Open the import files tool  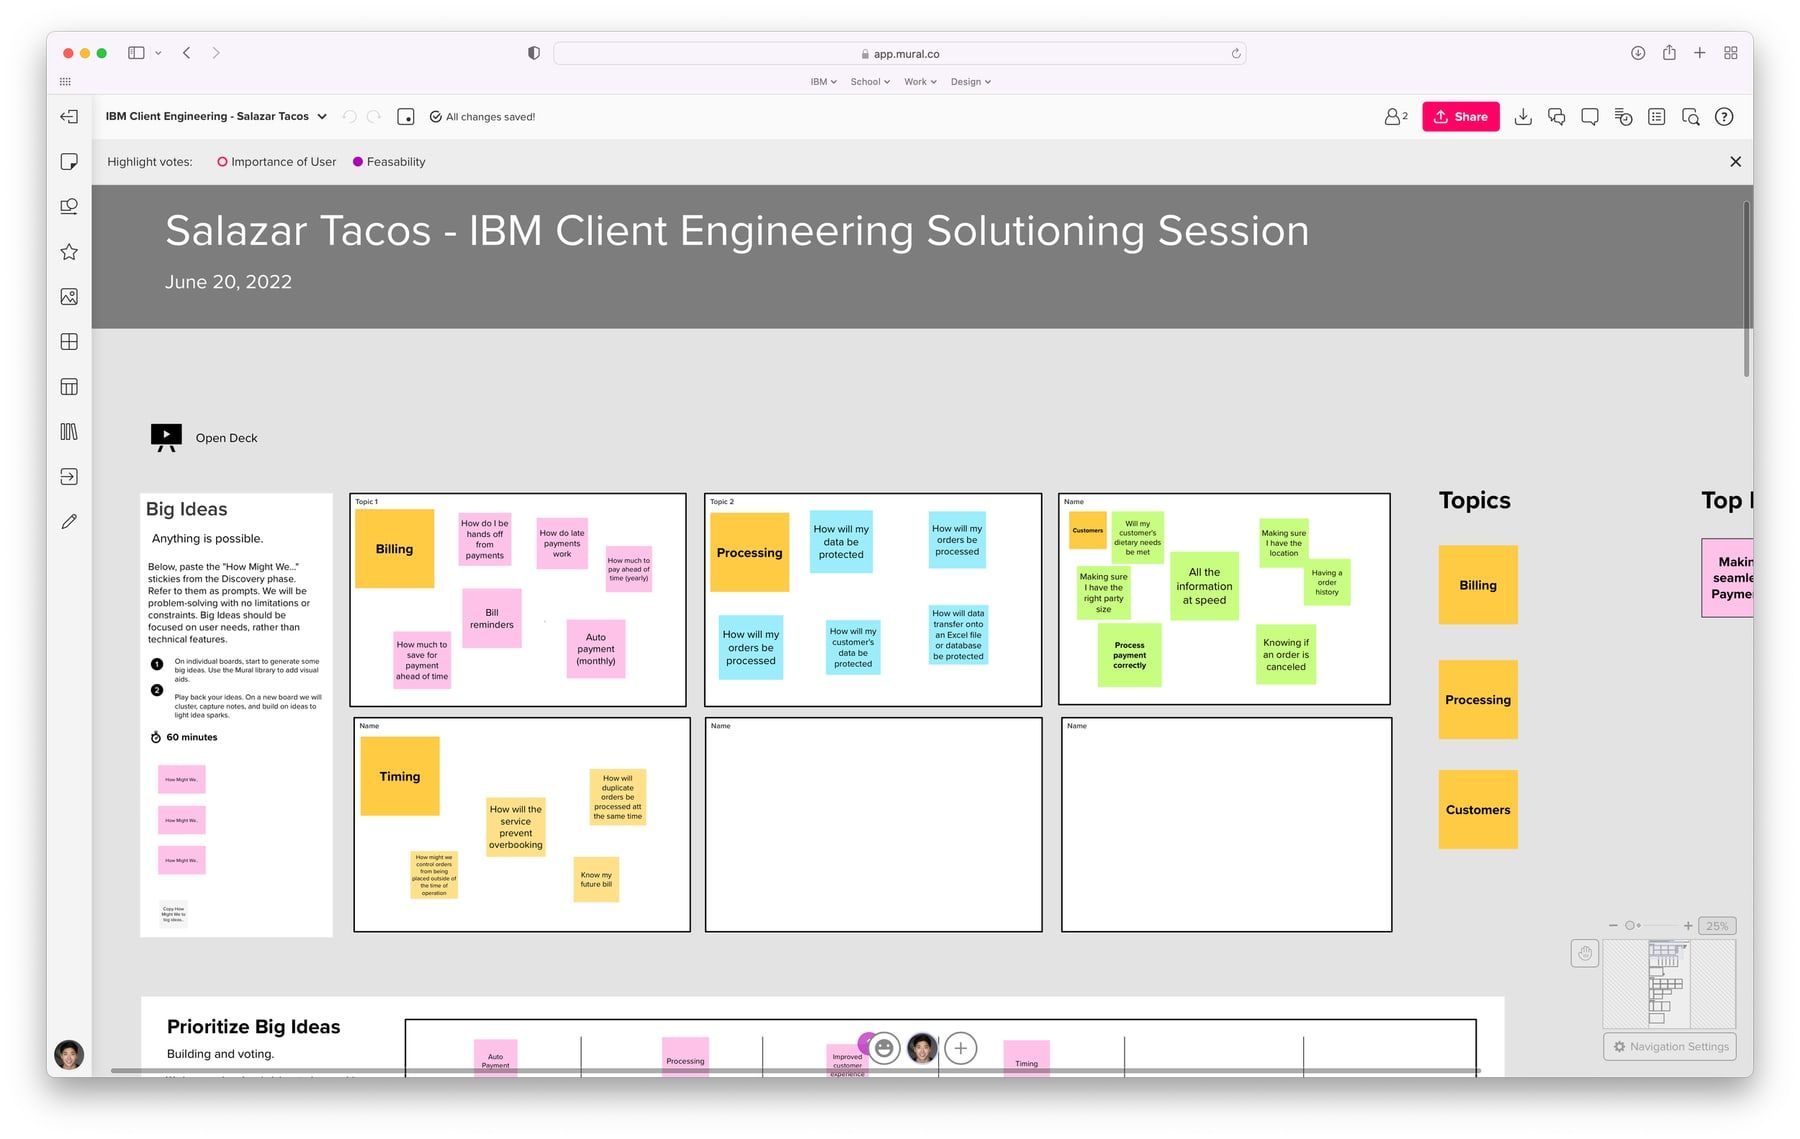[69, 477]
